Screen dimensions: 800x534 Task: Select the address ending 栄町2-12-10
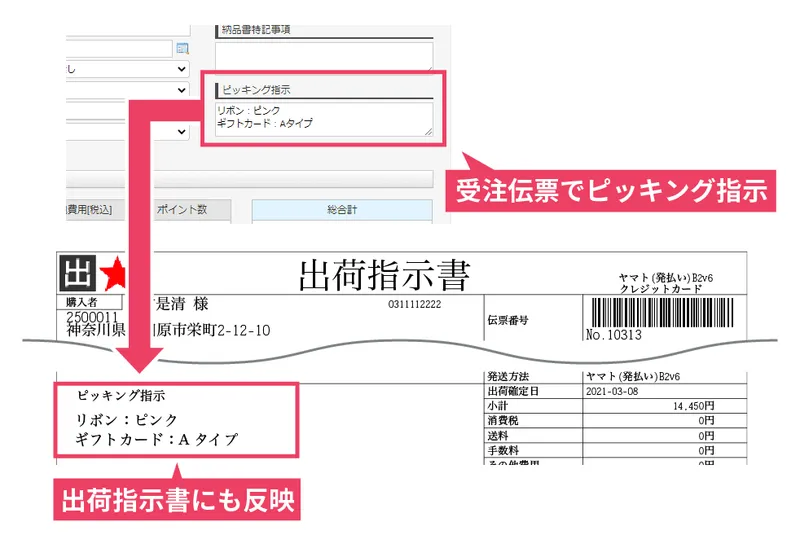pyautogui.click(x=212, y=330)
